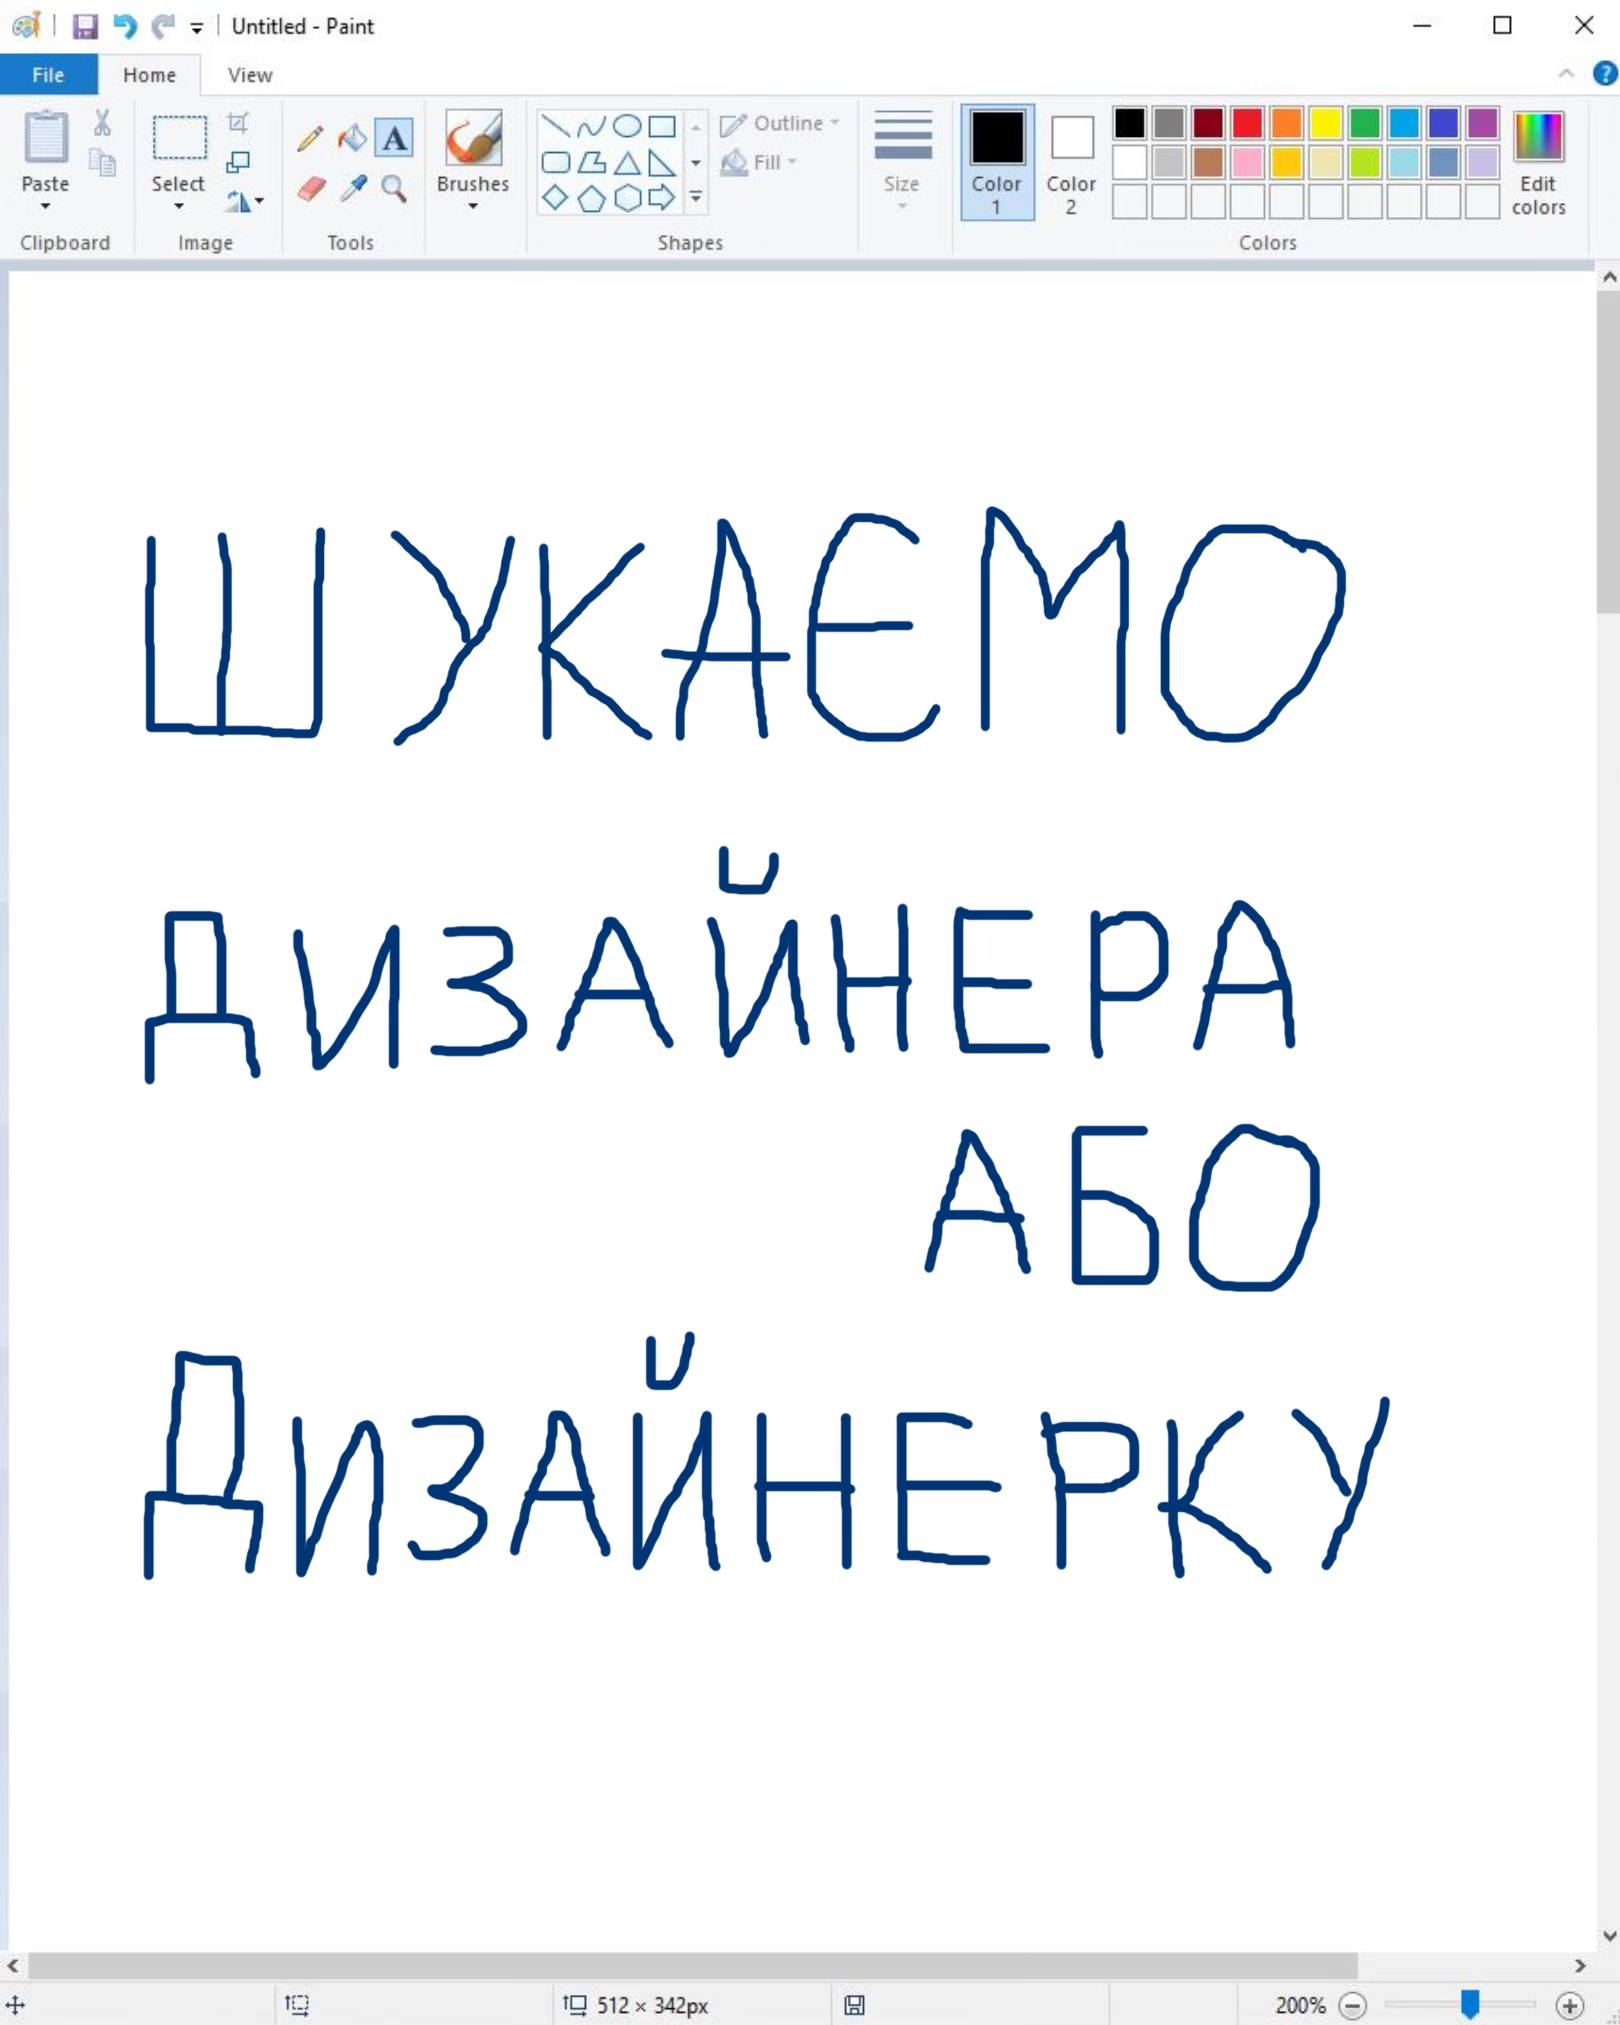Viewport: 1620px width, 2025px height.
Task: Select the Color picker eyedropper tool
Action: [352, 188]
